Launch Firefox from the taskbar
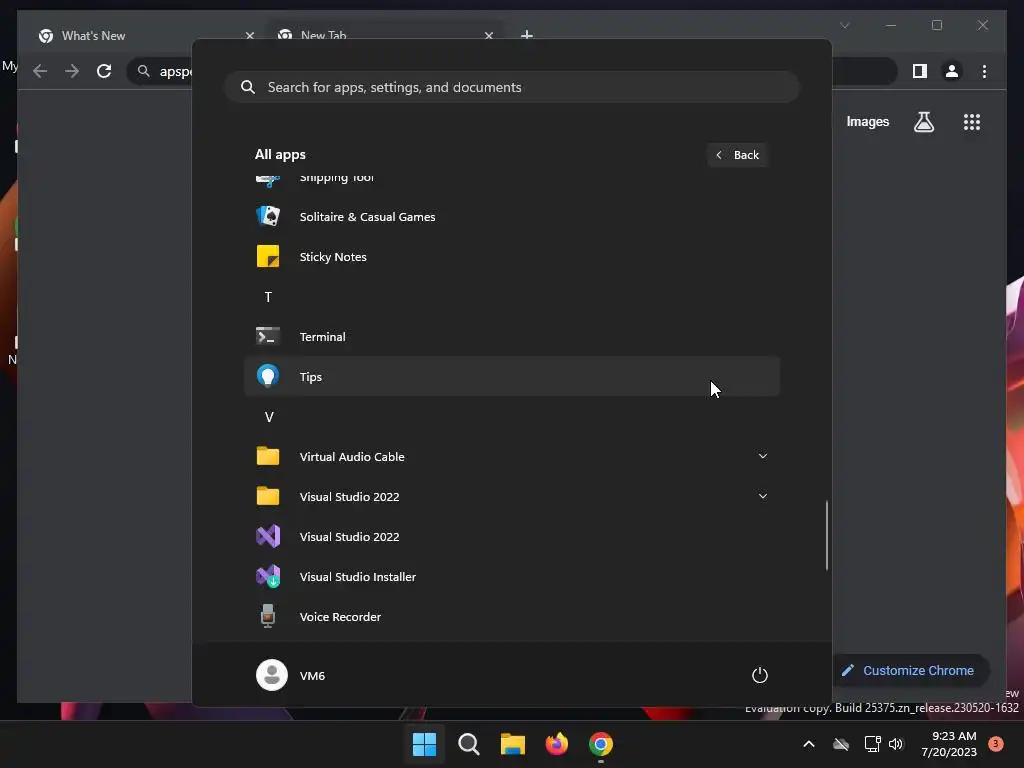 pos(556,744)
